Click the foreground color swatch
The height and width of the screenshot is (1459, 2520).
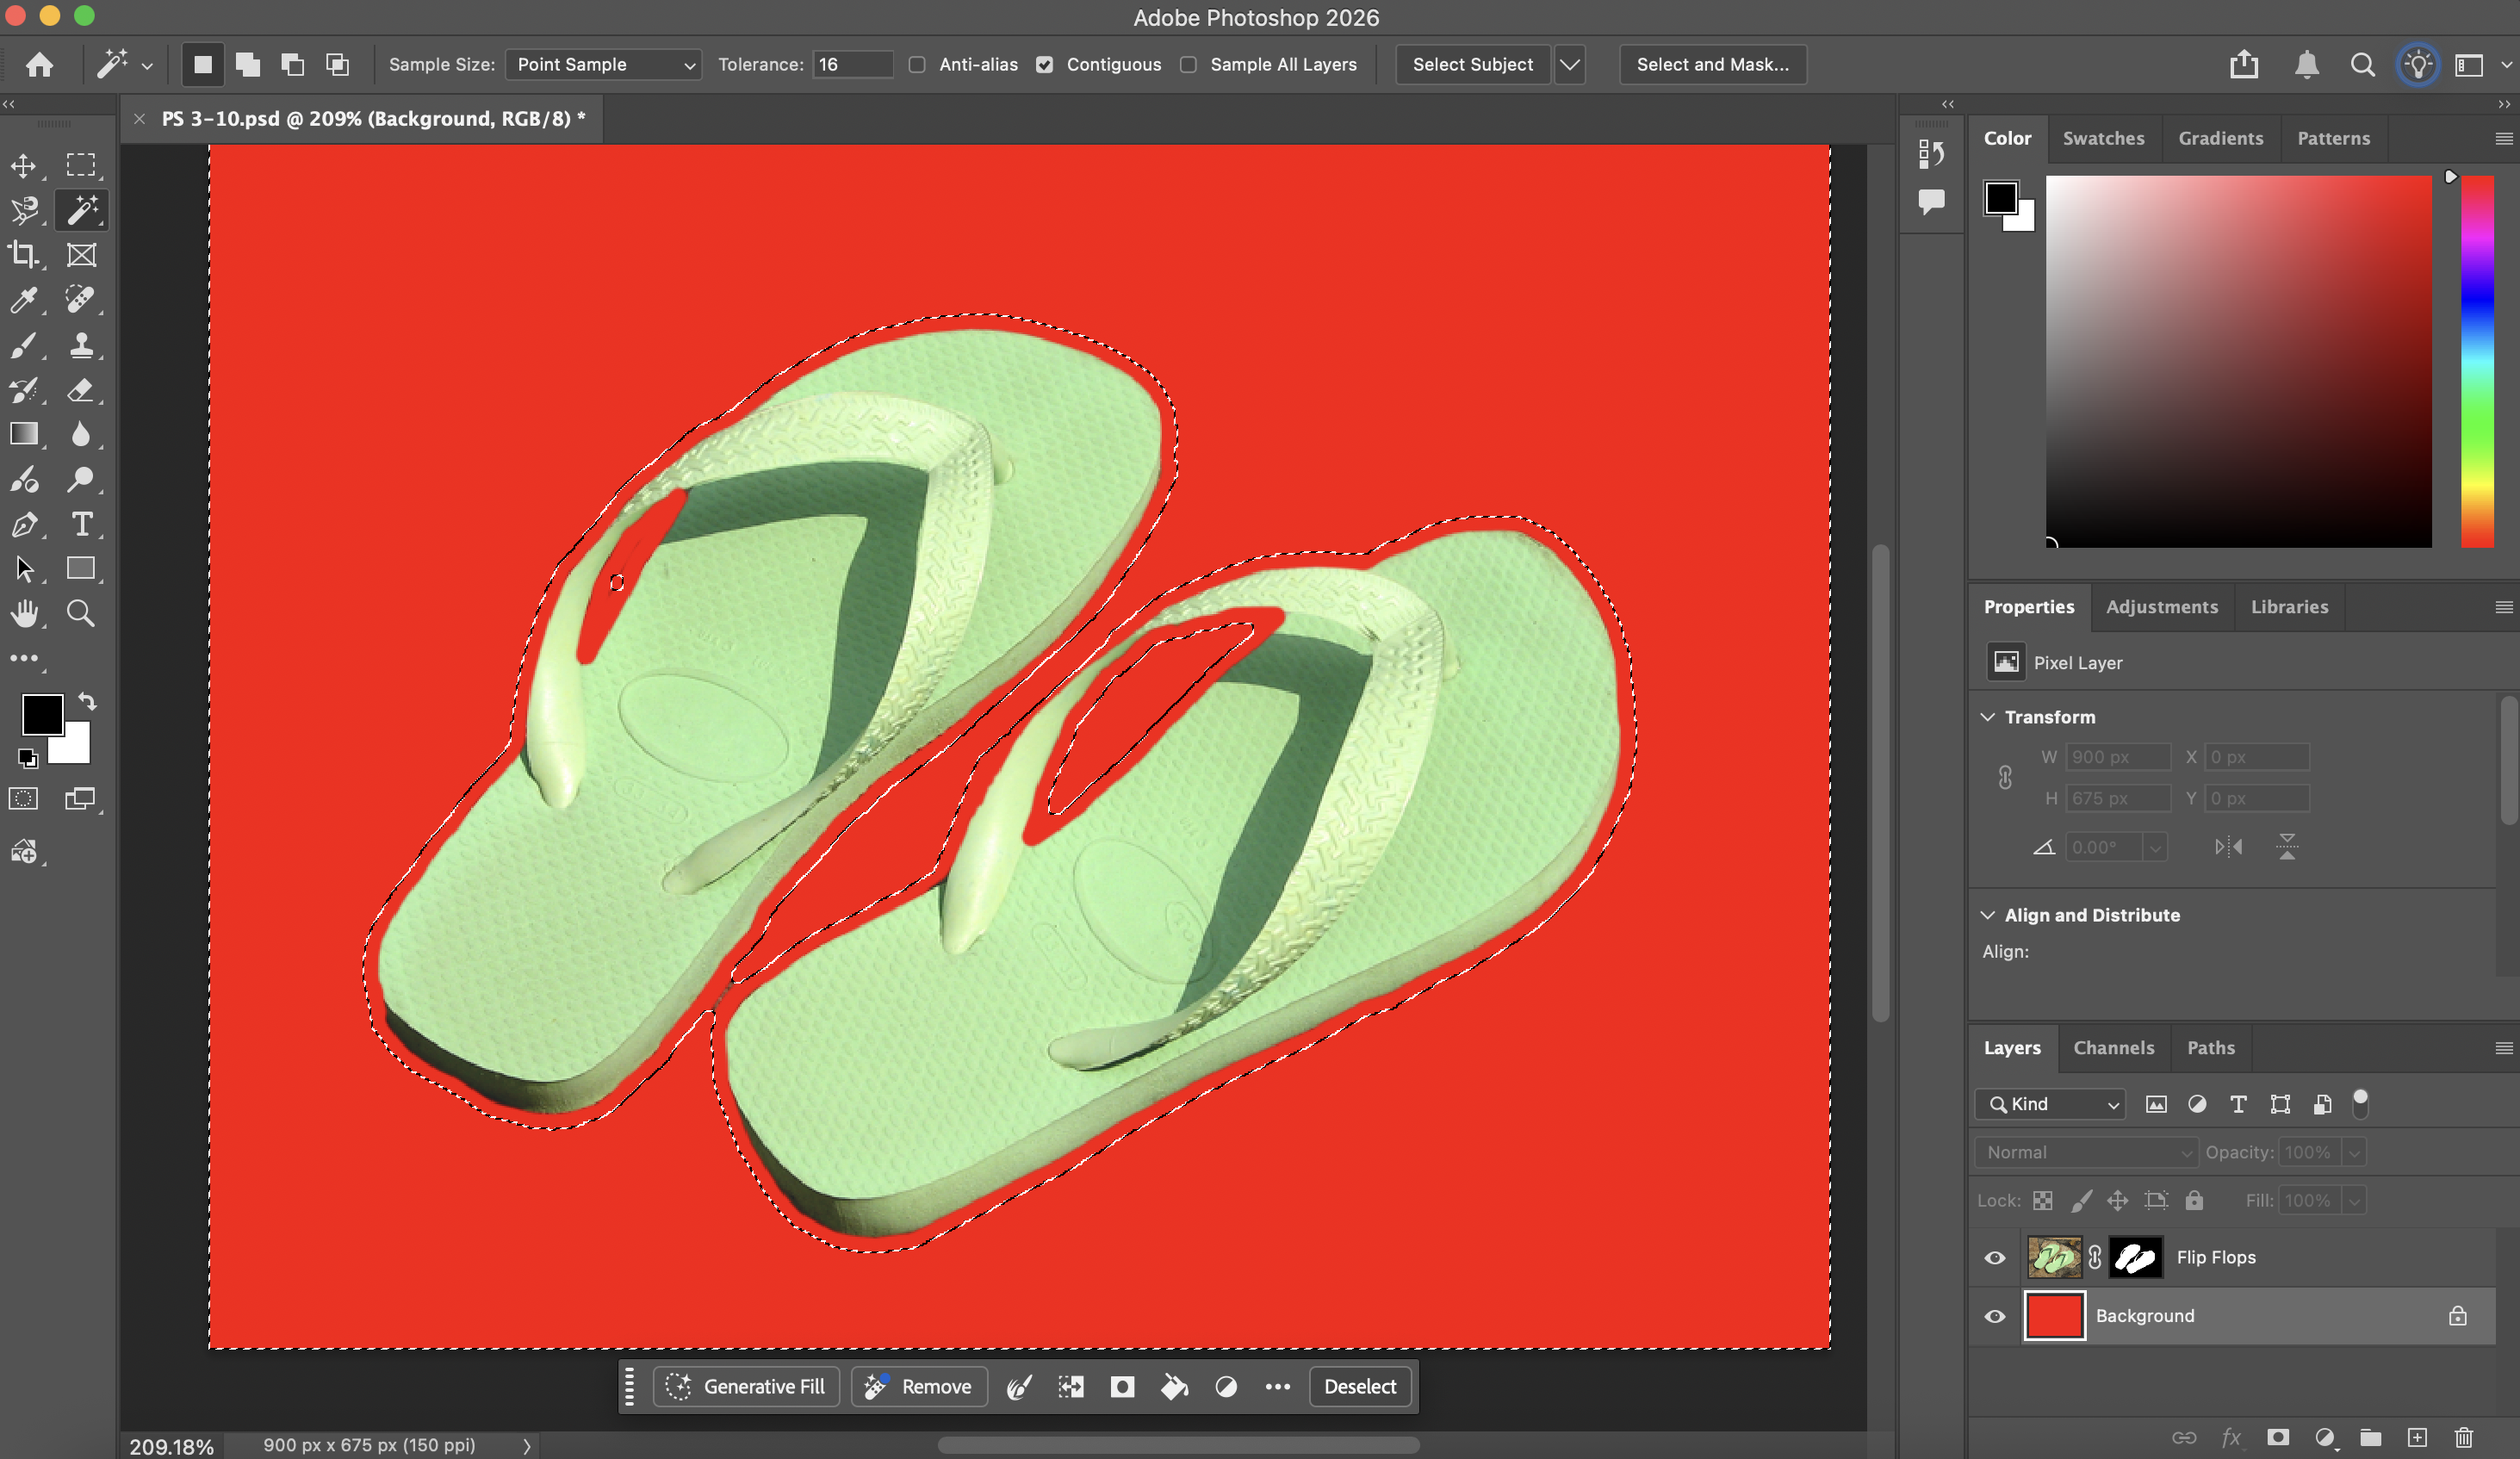(x=41, y=716)
